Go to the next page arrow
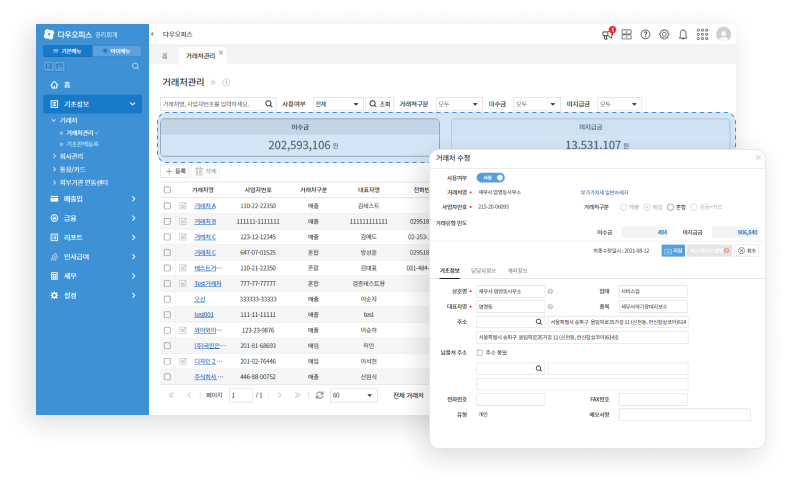Screen dimensions: 791x486 (x=279, y=395)
